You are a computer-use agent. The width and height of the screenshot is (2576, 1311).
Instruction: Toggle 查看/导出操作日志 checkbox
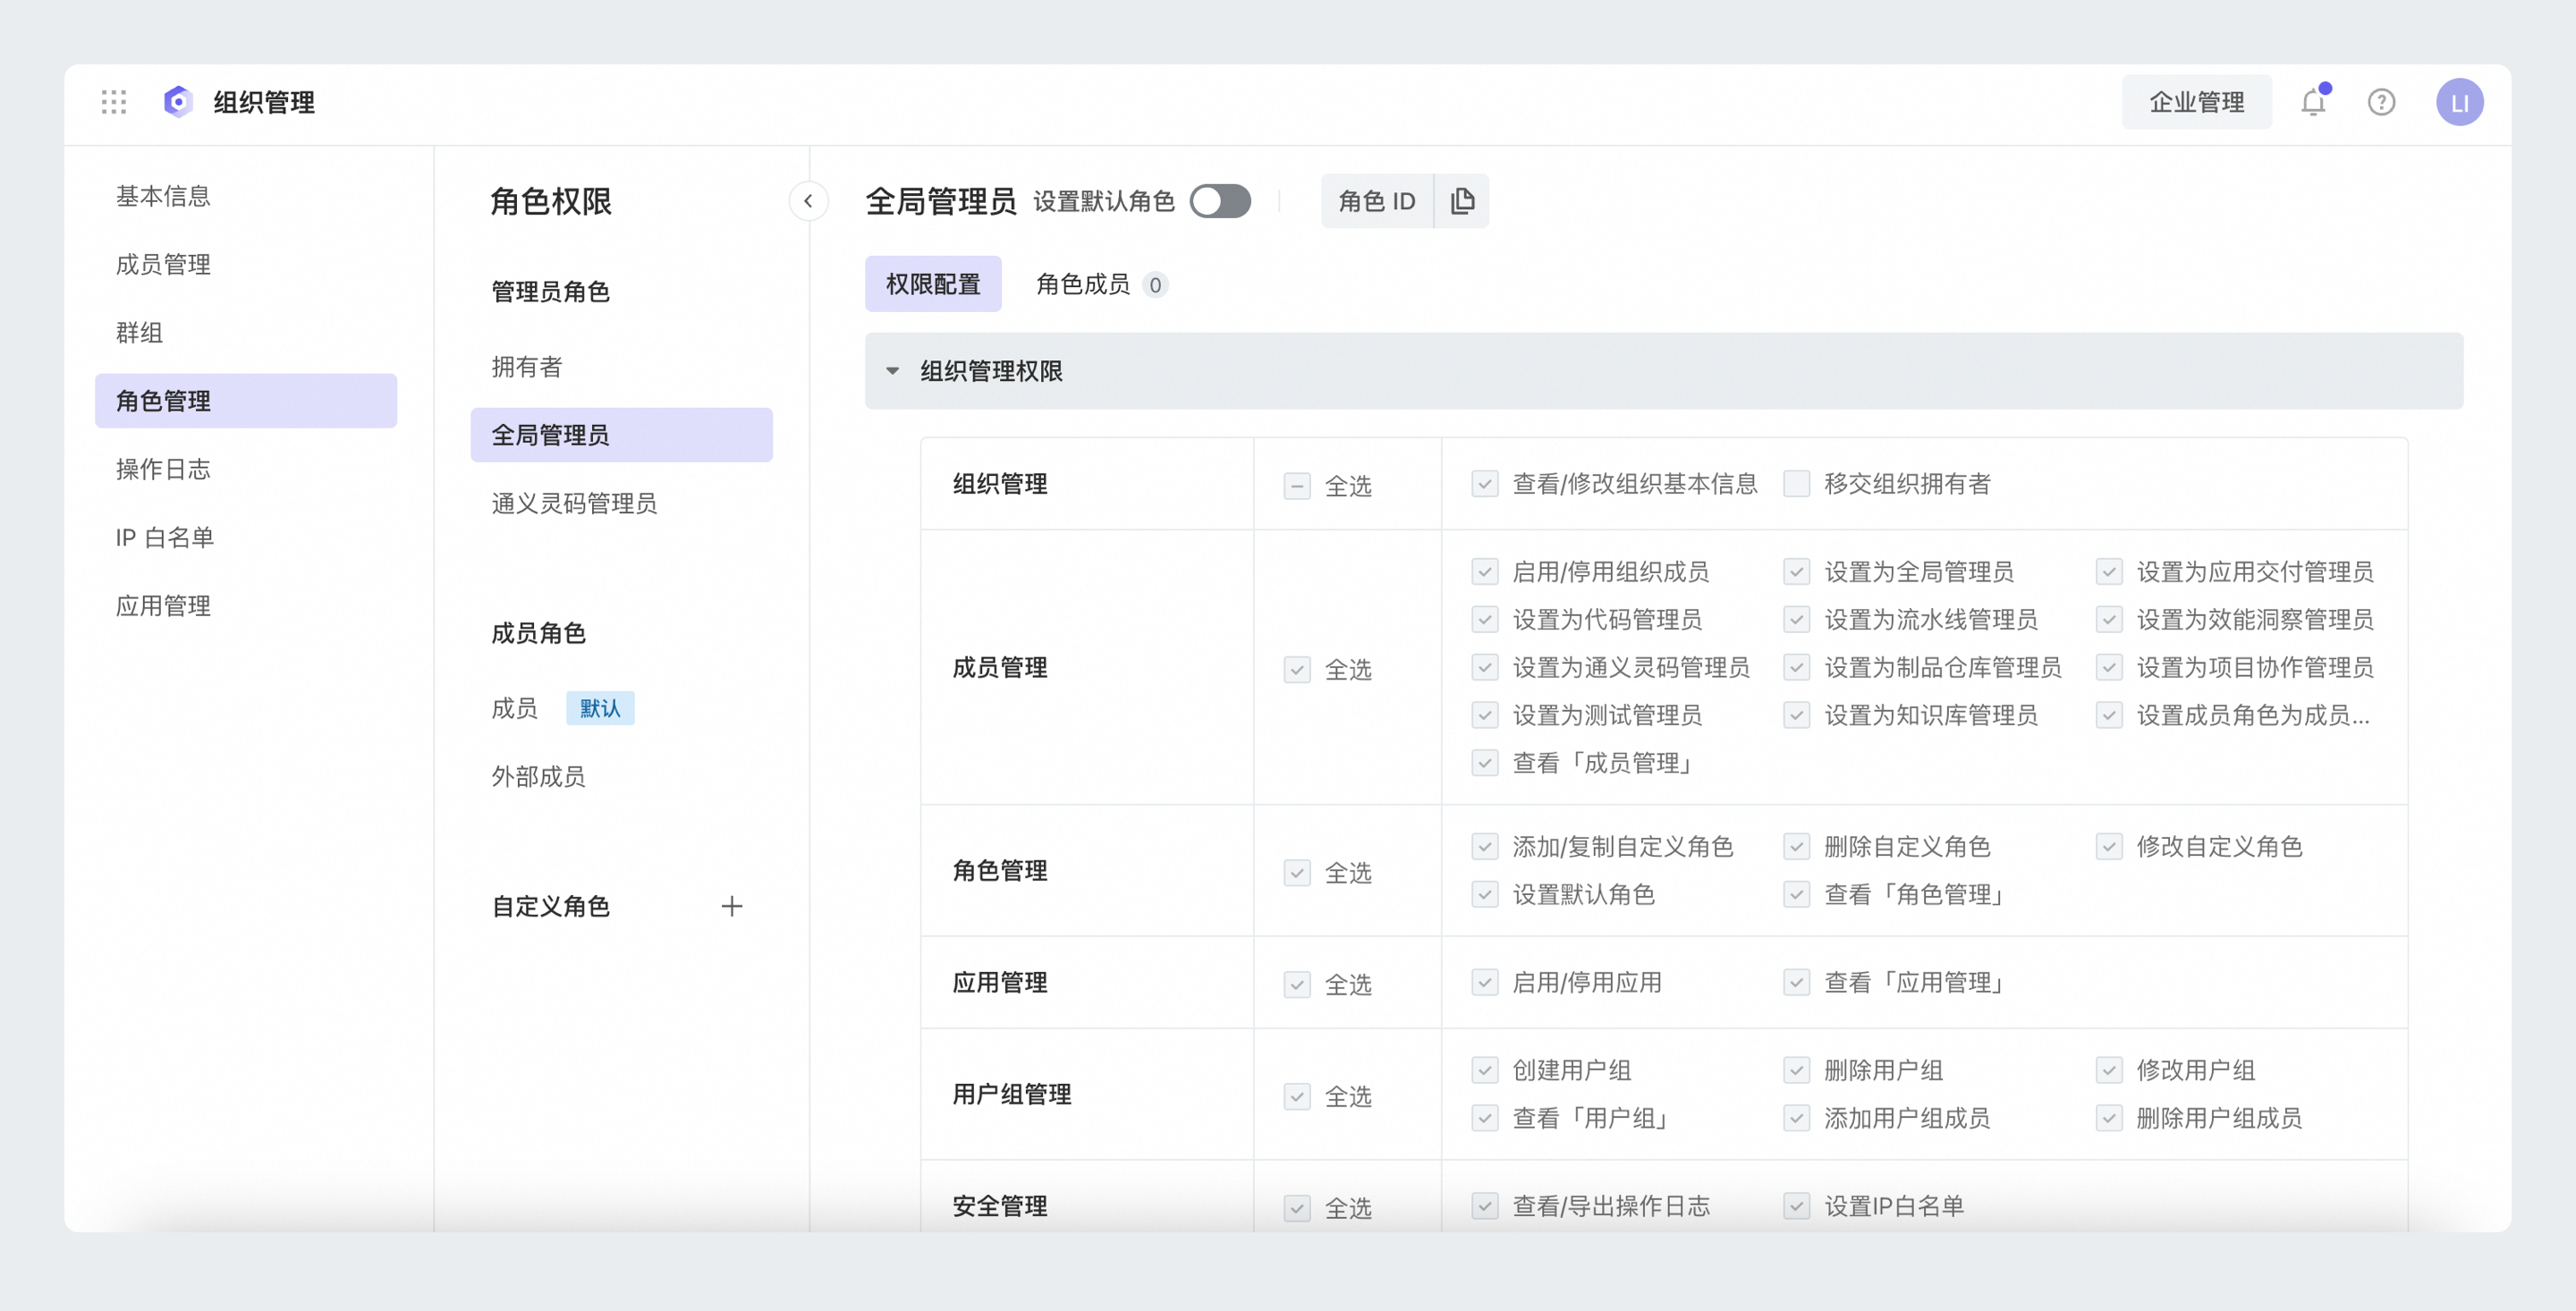(1484, 1206)
